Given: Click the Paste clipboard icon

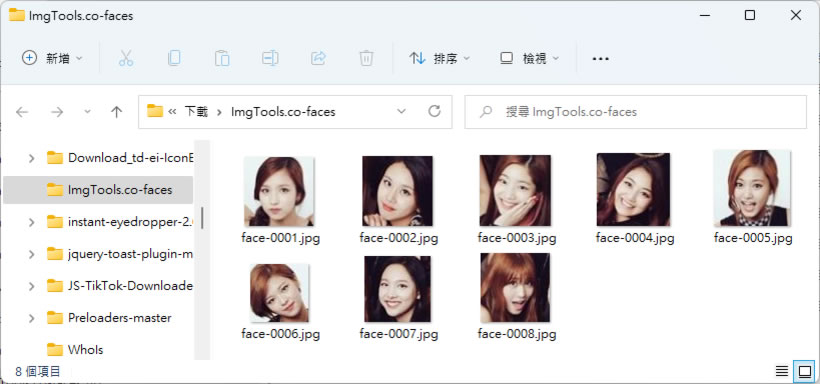Looking at the screenshot, I should pyautogui.click(x=222, y=58).
